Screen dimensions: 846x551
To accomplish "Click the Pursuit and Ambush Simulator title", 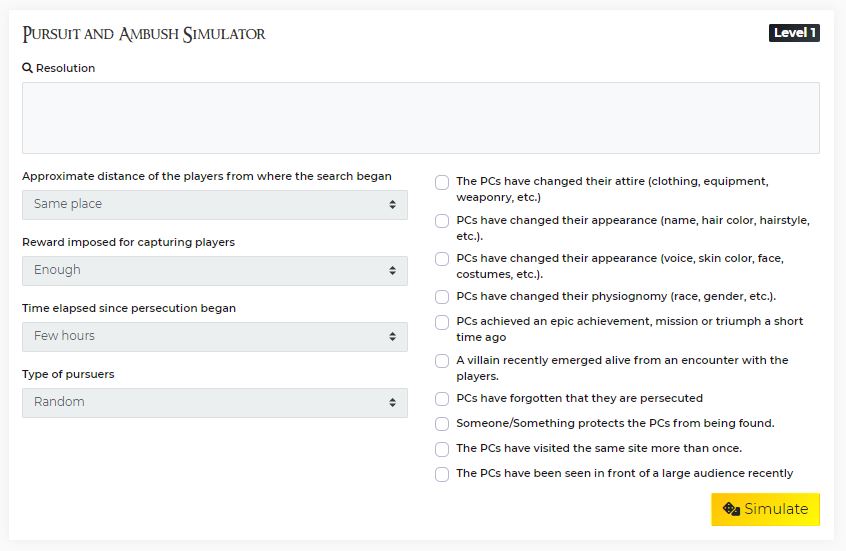I will tap(144, 35).
